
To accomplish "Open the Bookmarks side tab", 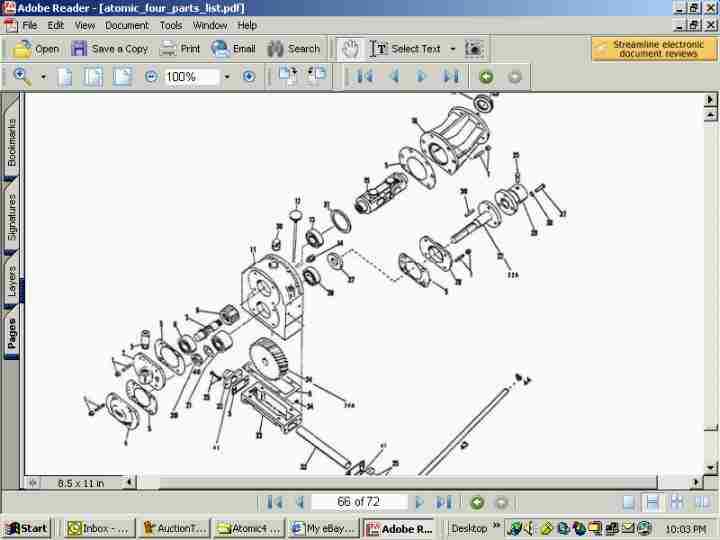I will point(12,142).
